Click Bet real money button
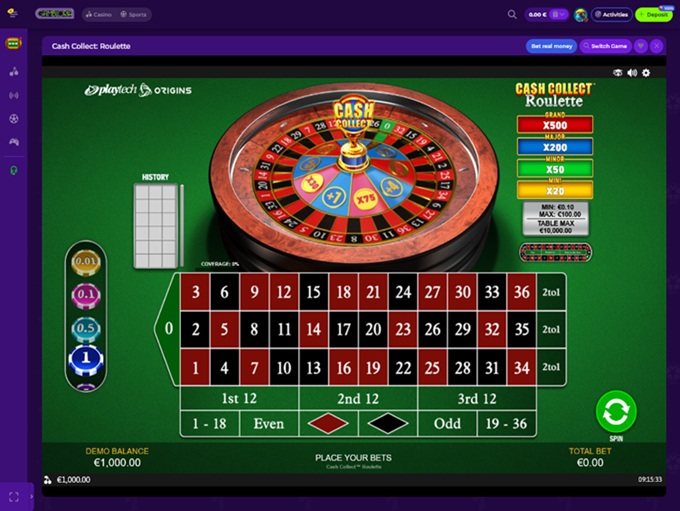 (x=551, y=46)
